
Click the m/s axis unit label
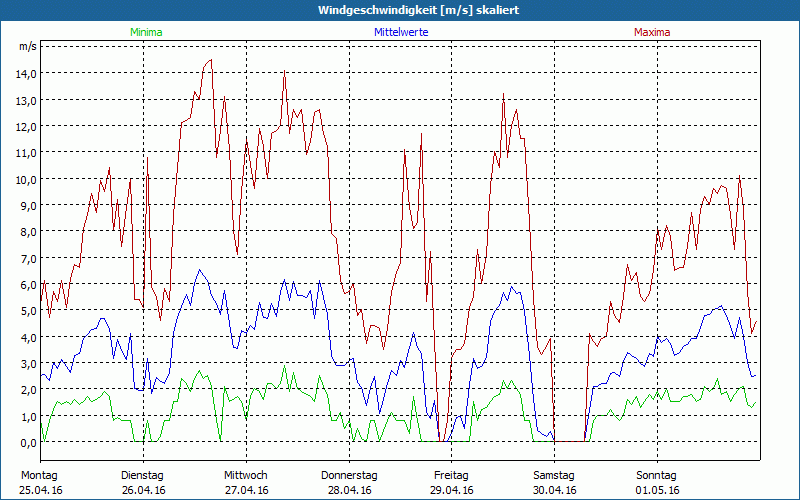click(28, 46)
